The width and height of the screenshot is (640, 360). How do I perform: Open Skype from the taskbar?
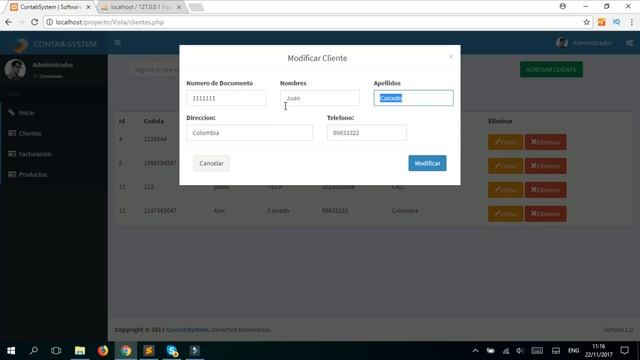(172, 351)
